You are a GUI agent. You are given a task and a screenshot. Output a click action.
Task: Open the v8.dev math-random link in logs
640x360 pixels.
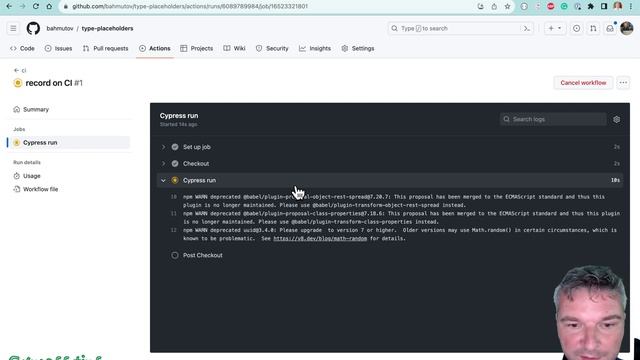click(x=320, y=238)
